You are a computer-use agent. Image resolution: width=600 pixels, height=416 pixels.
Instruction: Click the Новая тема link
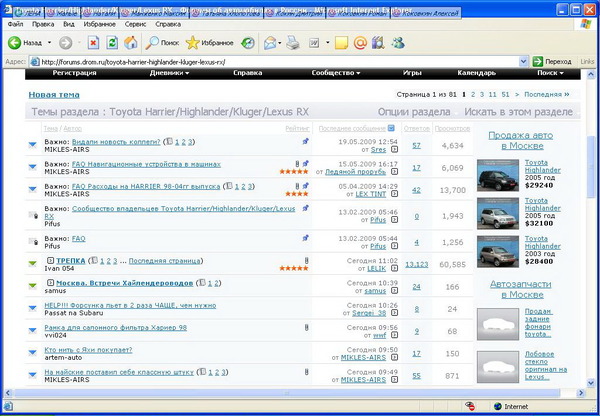click(x=54, y=95)
